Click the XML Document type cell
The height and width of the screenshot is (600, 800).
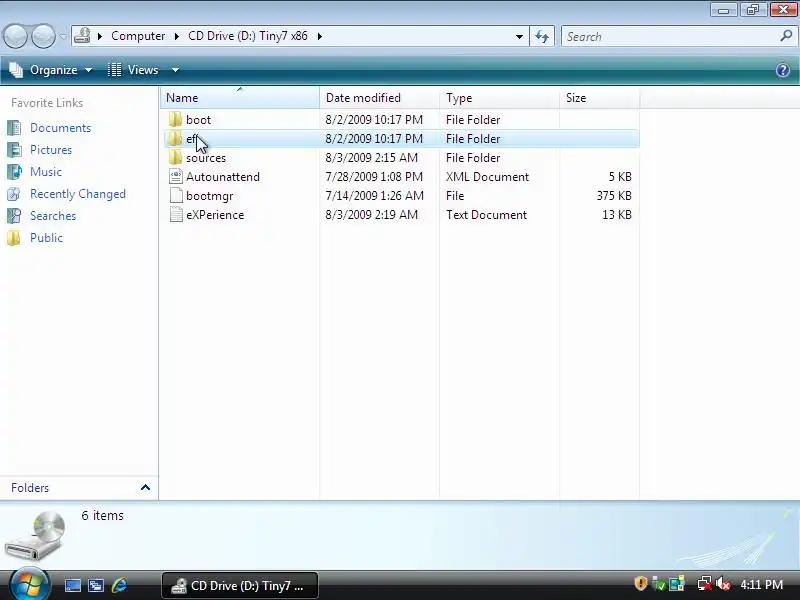(x=487, y=177)
